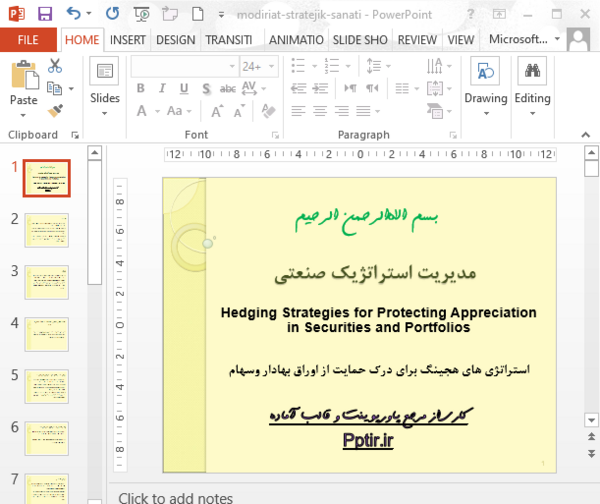Open the Microsoft account menu
The image size is (600, 504).
pyautogui.click(x=524, y=39)
